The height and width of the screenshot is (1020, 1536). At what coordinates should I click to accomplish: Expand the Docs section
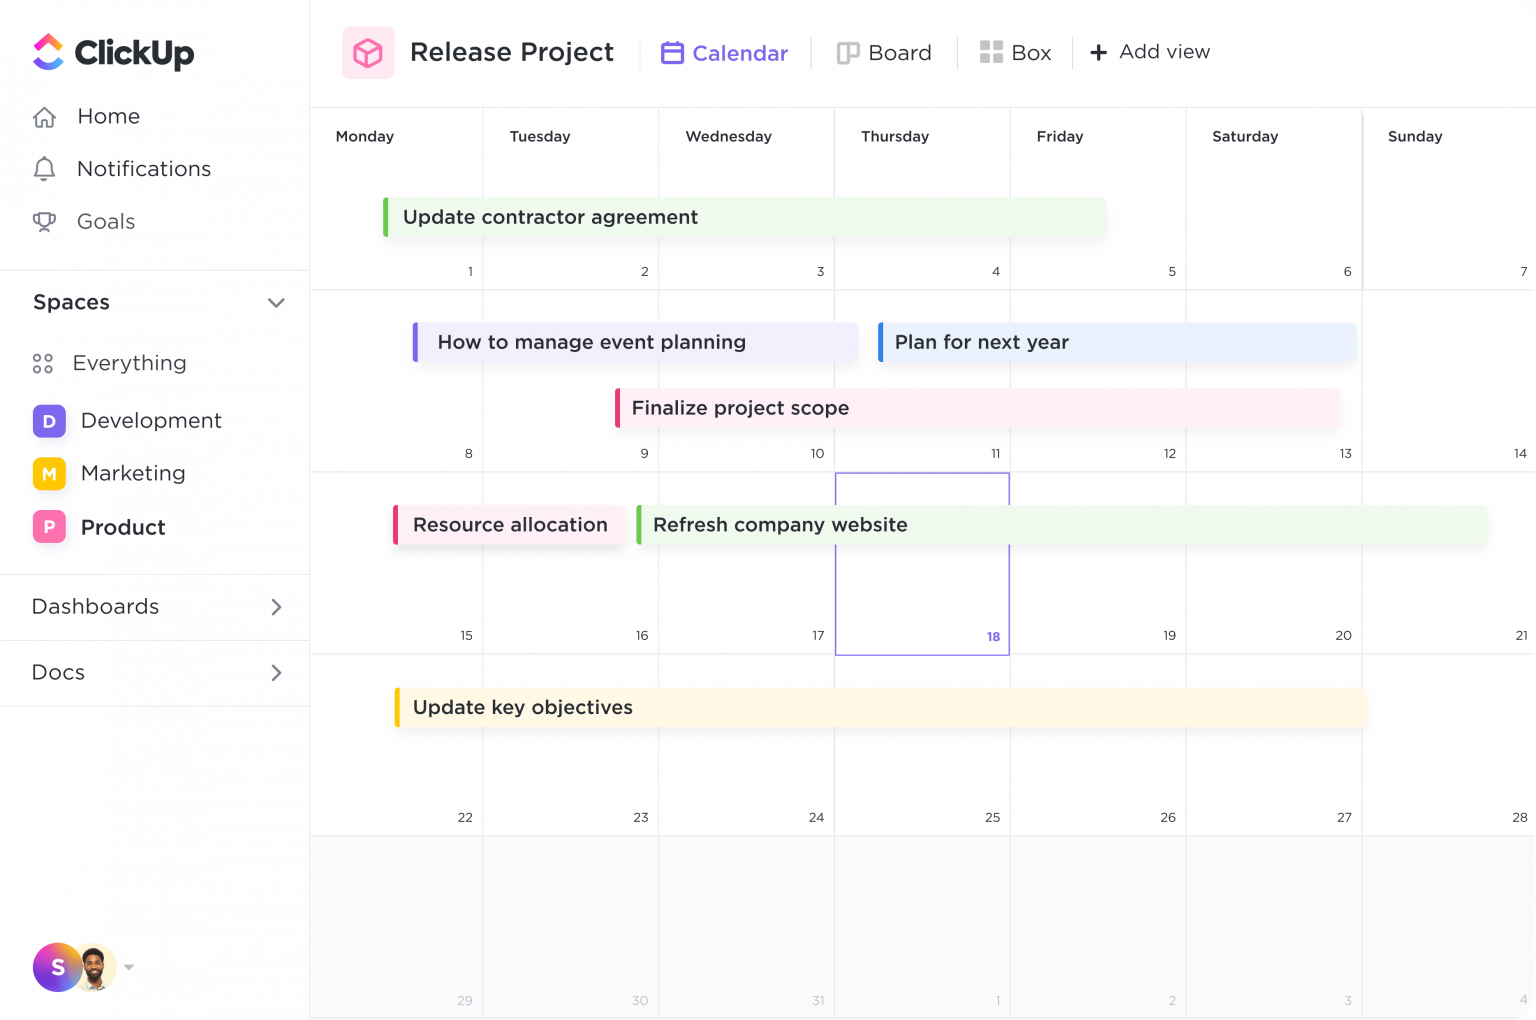[x=277, y=672]
